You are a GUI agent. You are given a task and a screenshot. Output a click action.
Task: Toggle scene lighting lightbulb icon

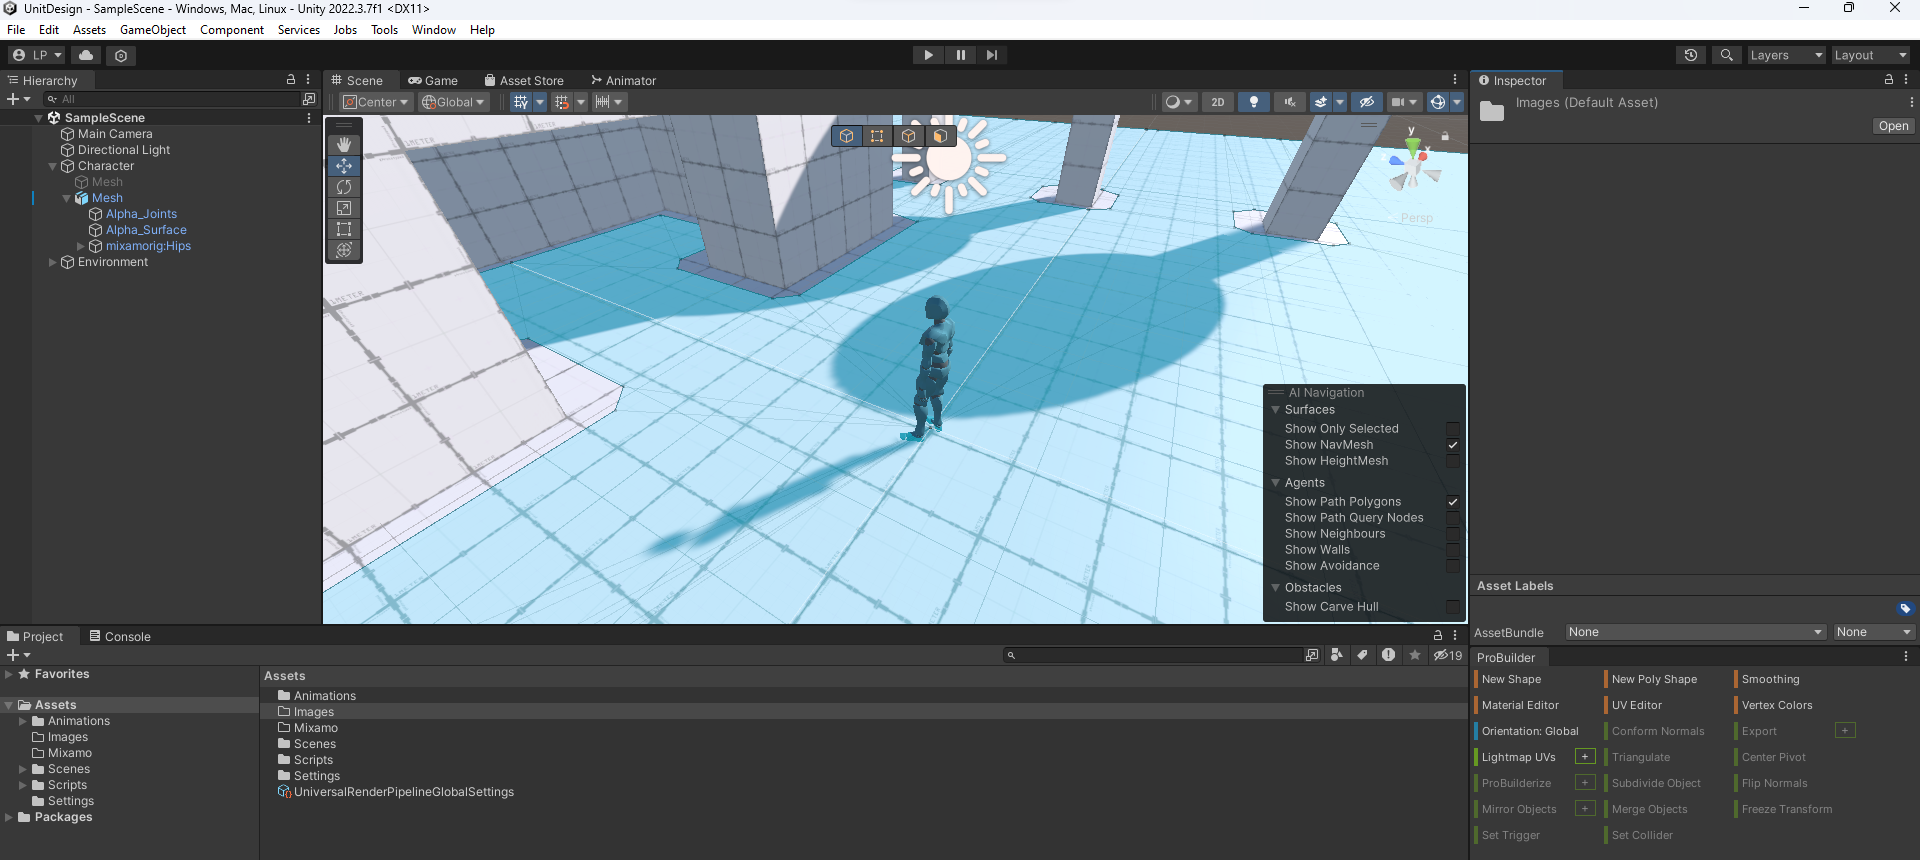click(x=1253, y=102)
